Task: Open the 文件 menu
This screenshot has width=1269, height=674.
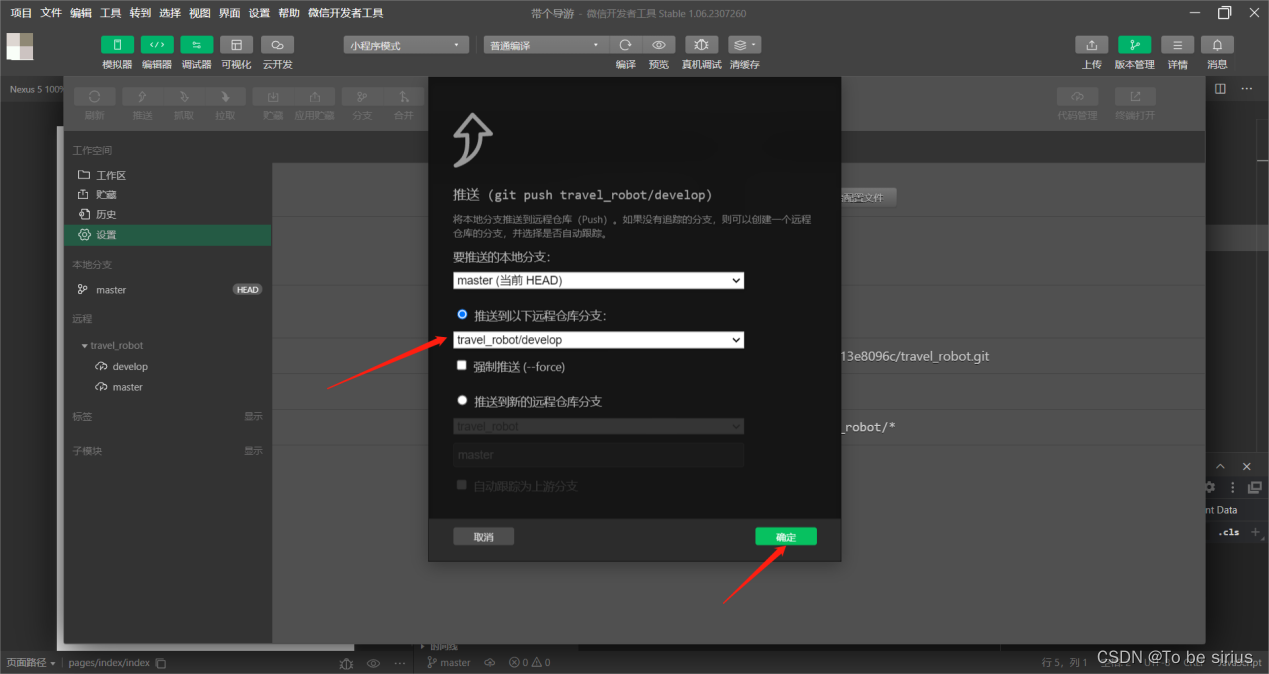Action: [x=51, y=13]
